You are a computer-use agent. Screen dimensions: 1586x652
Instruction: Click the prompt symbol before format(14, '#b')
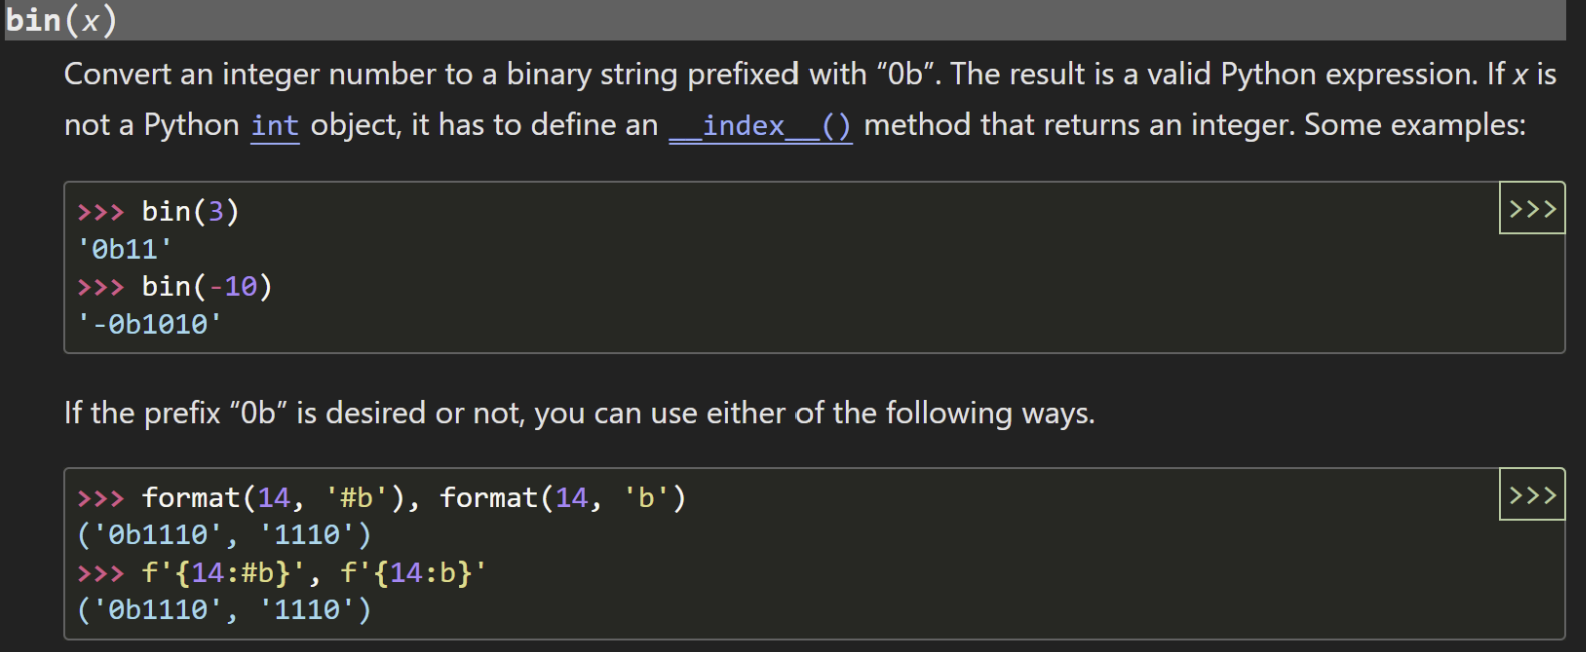pyautogui.click(x=100, y=498)
